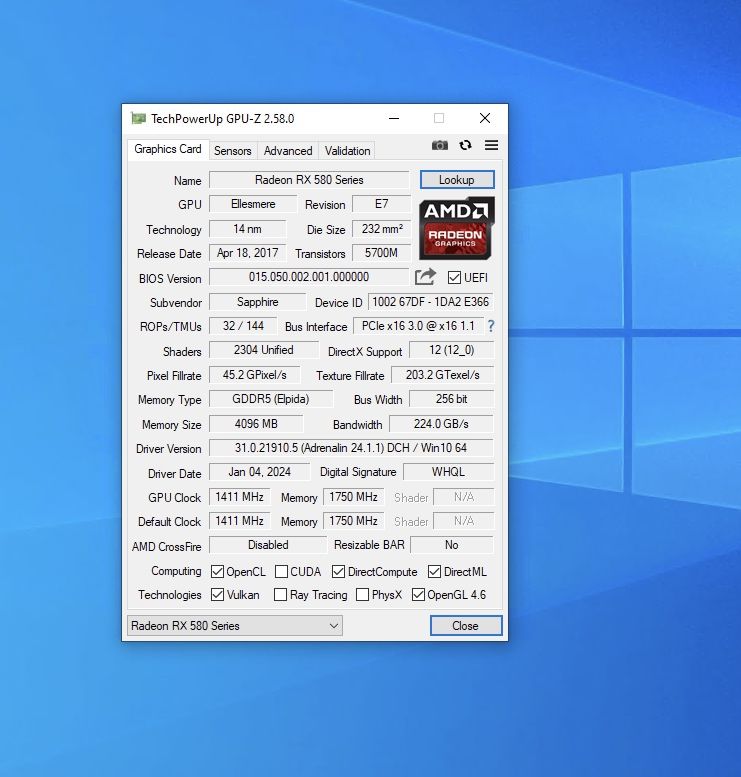This screenshot has height=777, width=741.
Task: Click the Memory Type field GDDR5 (Elpida)
Action: pos(271,399)
